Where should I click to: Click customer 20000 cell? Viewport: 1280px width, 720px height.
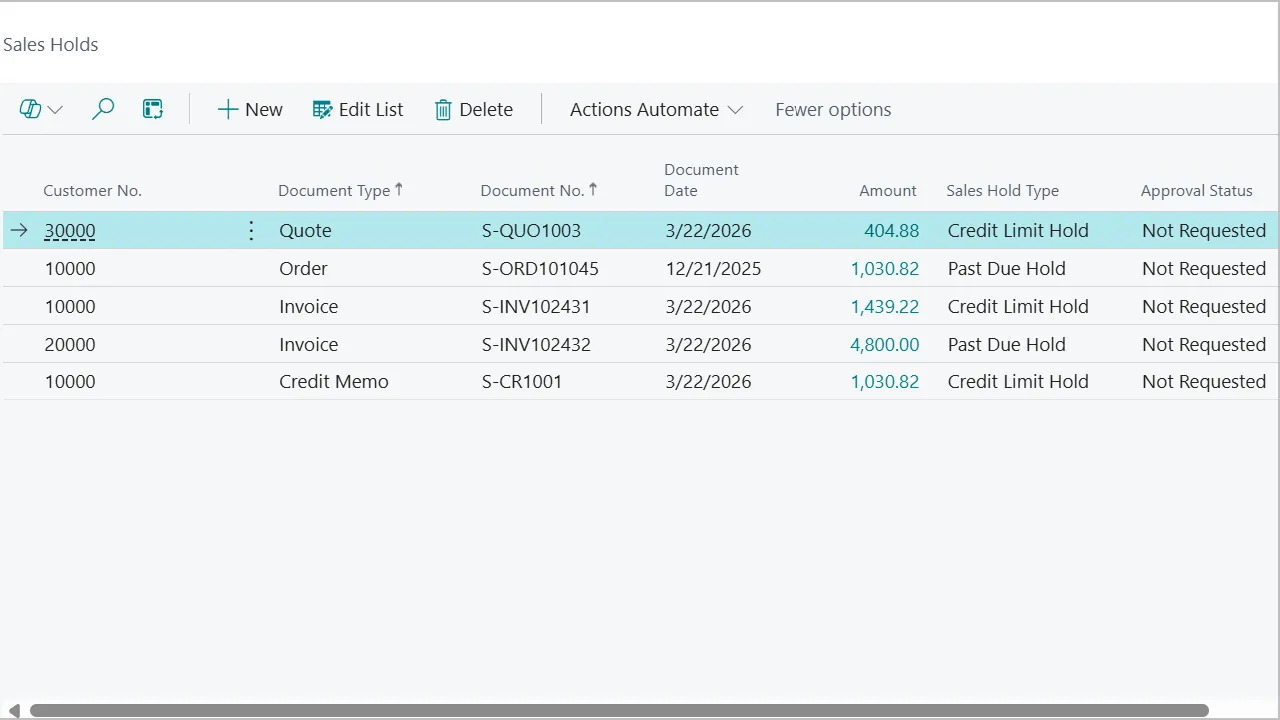[70, 345]
